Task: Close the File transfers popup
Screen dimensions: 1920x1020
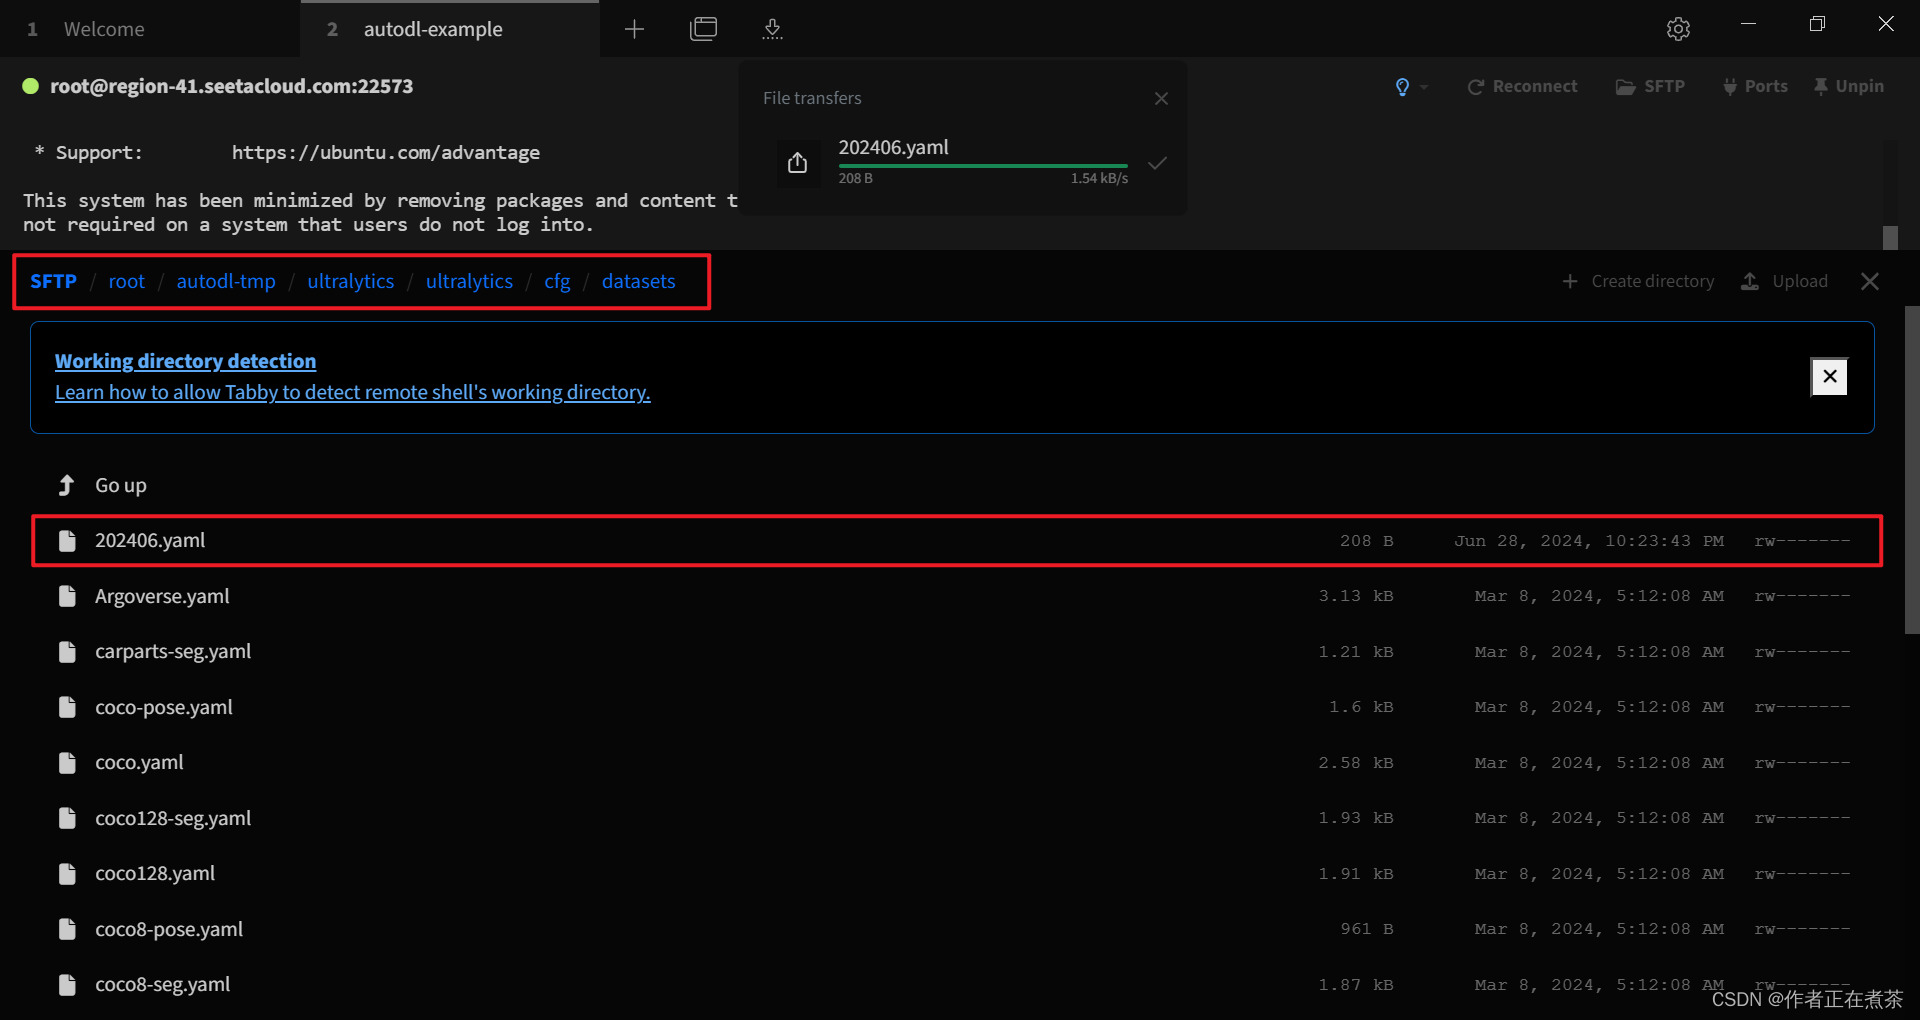Action: (1161, 98)
